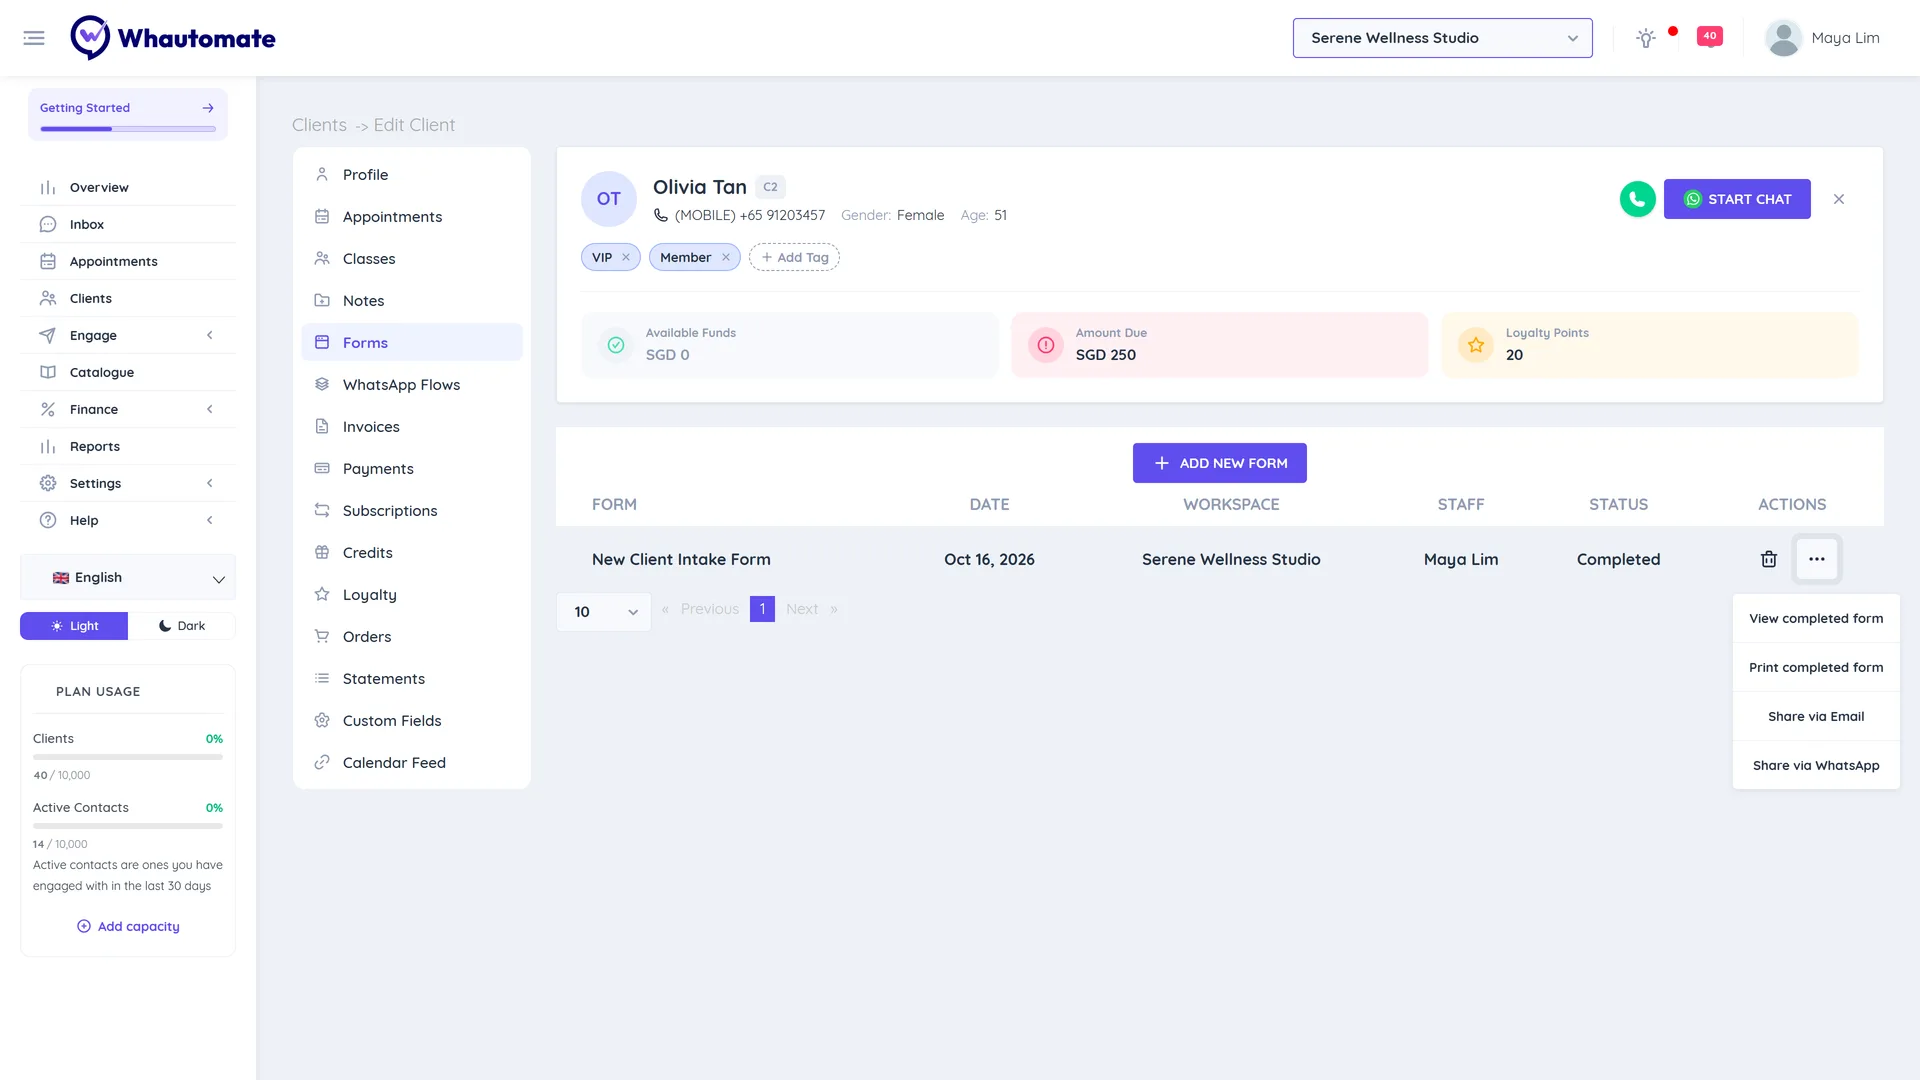Go to page 1 in pagination
The width and height of the screenshot is (1920, 1080).
[x=762, y=609]
